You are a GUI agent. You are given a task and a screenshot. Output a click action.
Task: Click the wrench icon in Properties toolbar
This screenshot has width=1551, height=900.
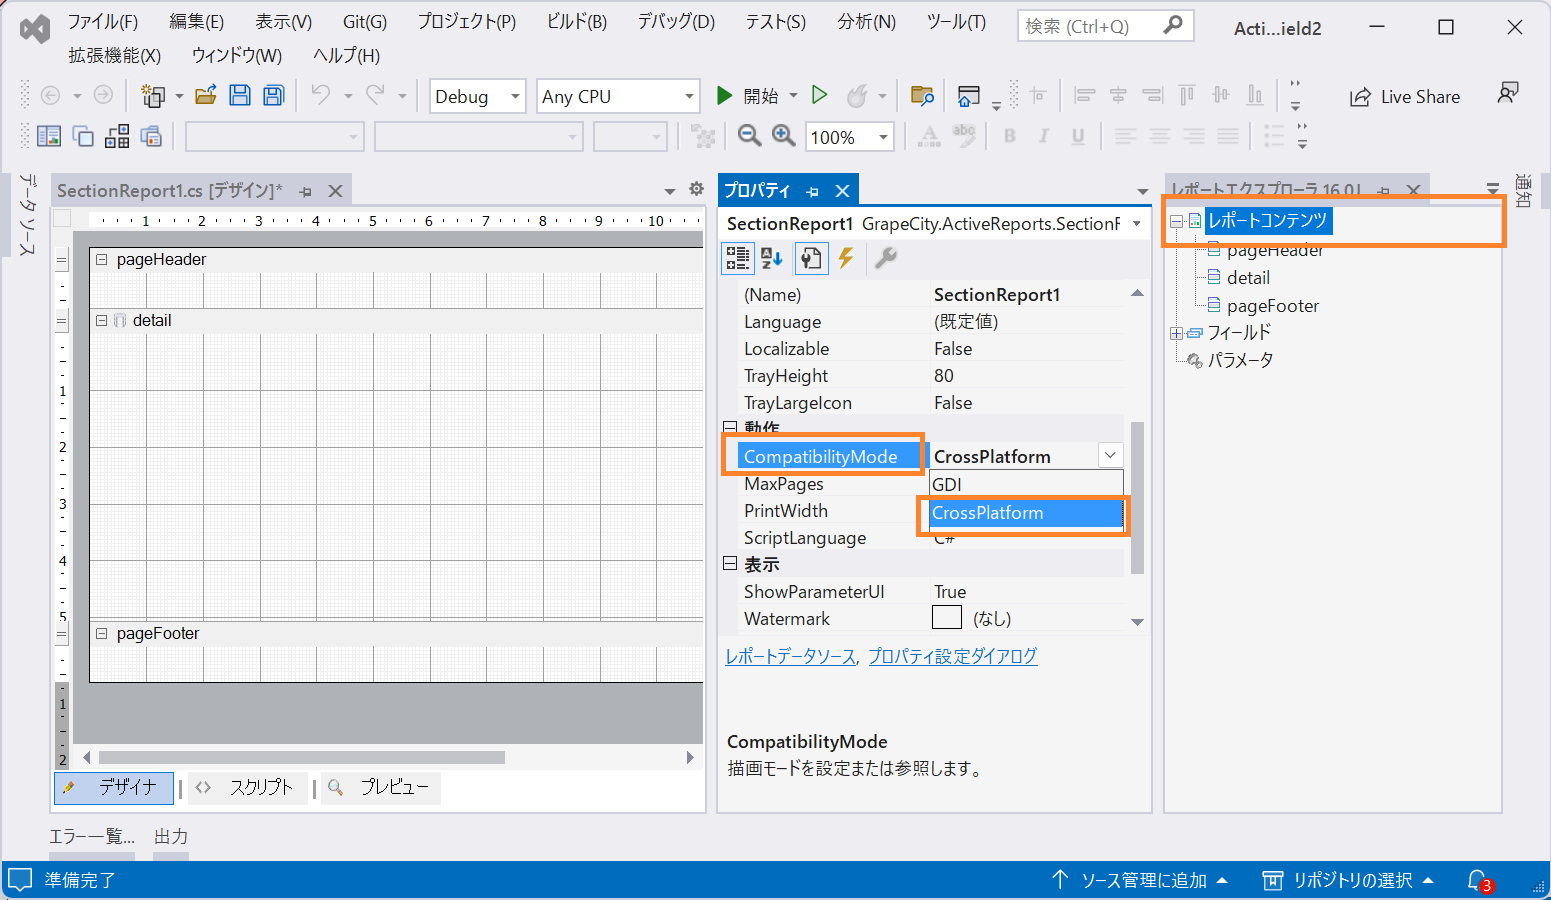[885, 259]
